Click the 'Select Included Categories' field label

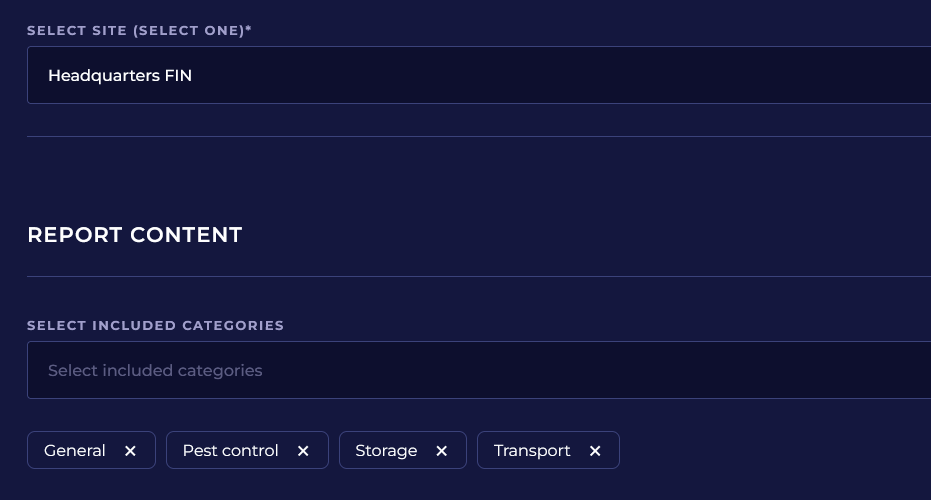coord(155,325)
